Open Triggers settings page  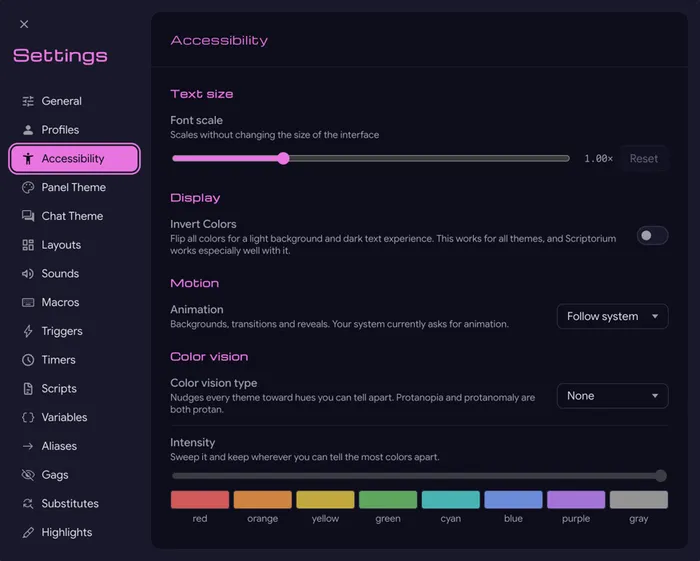[x=75, y=331]
